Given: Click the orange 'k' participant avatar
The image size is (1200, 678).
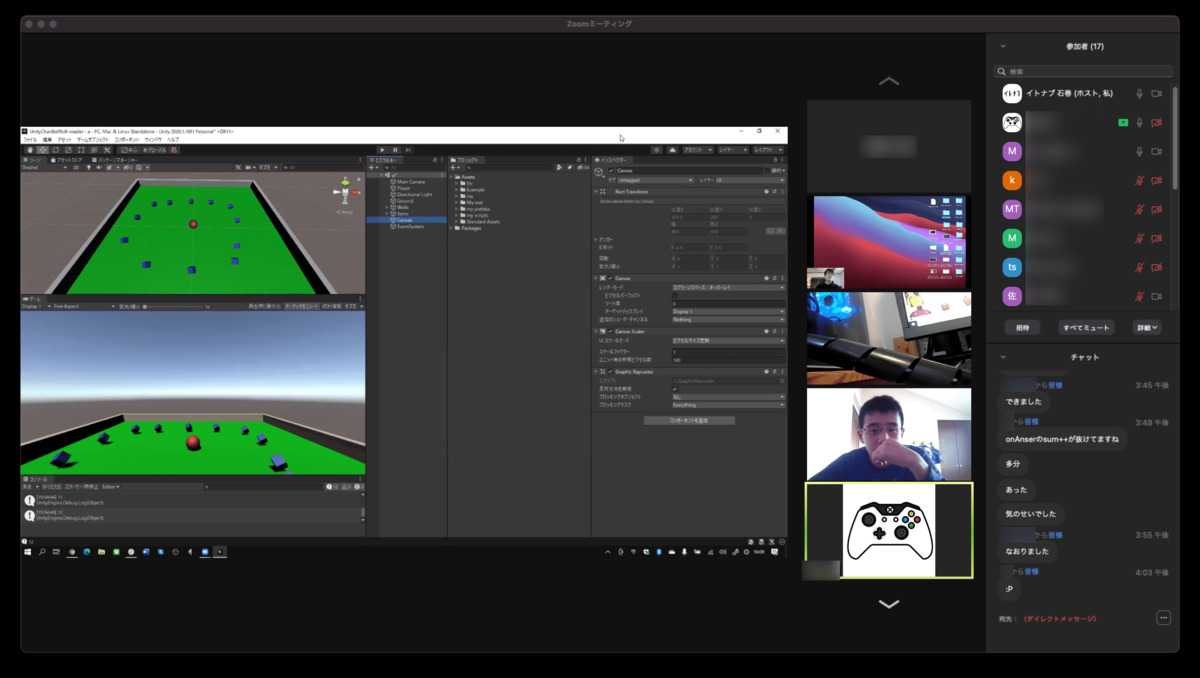Looking at the screenshot, I should coord(1012,181).
